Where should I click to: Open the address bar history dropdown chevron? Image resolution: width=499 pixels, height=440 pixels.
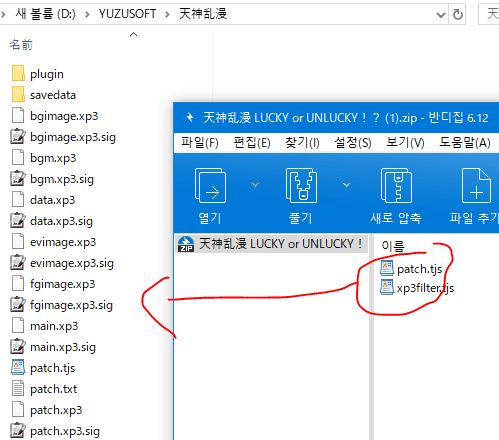click(441, 15)
